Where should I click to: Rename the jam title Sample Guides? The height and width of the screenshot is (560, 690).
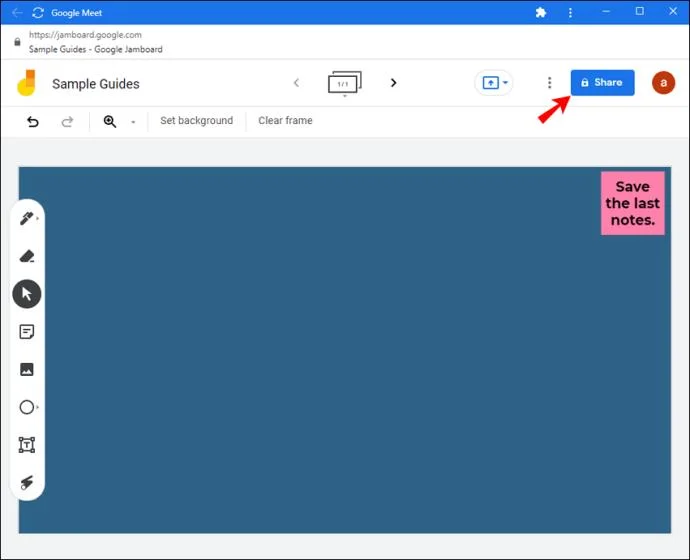(x=96, y=84)
